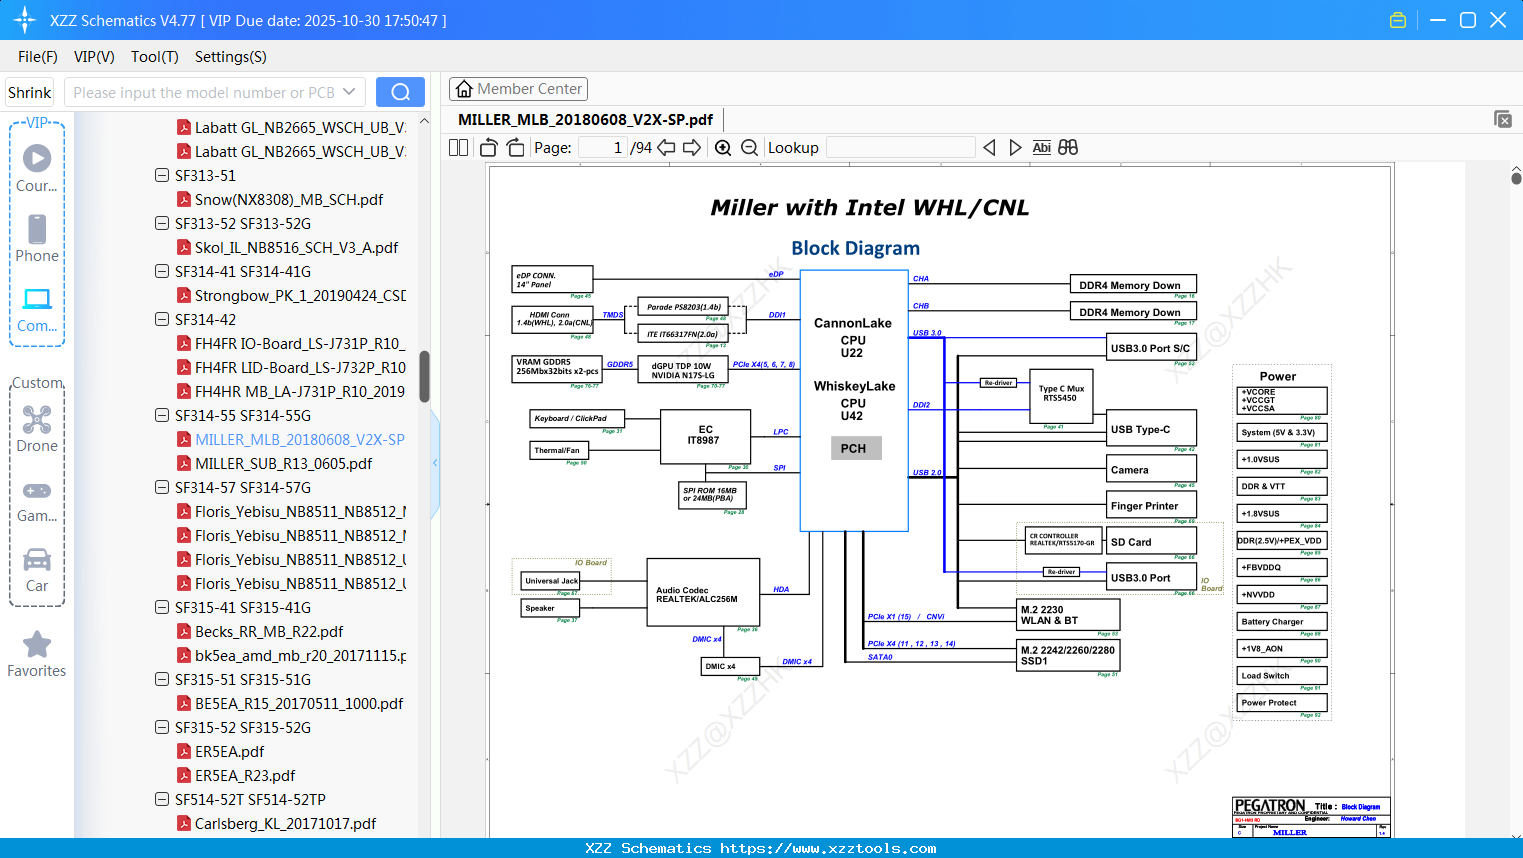The width and height of the screenshot is (1523, 858).
Task: Click the blue search button
Action: coord(400,92)
